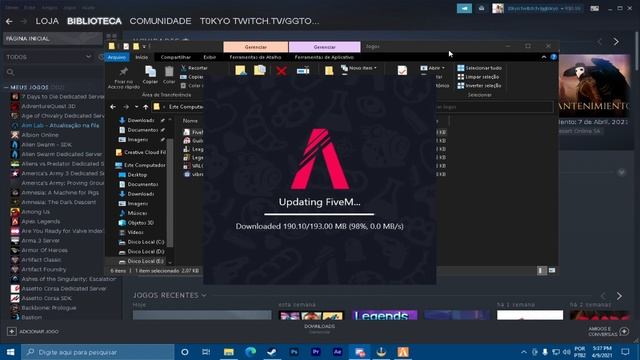Select Disco Local (D:) in Explorer
The height and width of the screenshot is (360, 640).
click(141, 251)
